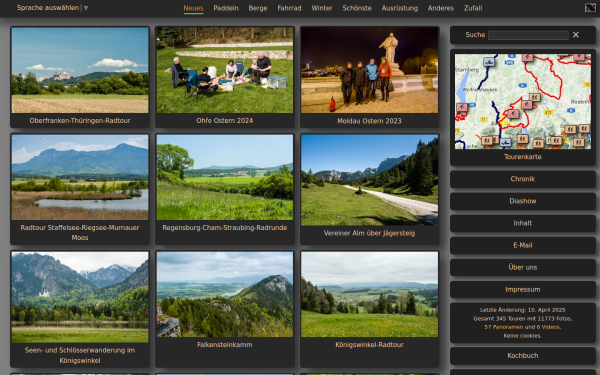Open the Oberfranken-Thüringen-Radtour link
Viewport: 600px width, 375px height.
(x=80, y=121)
